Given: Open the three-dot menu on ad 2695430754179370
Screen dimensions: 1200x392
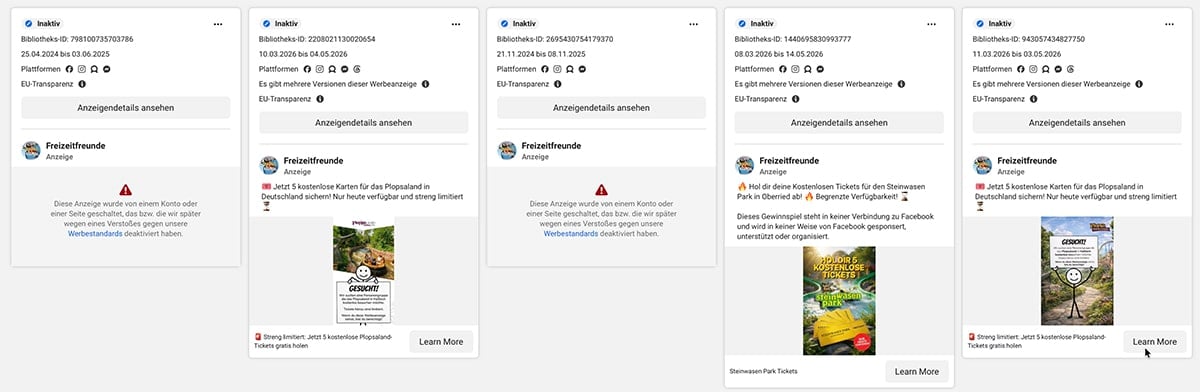Looking at the screenshot, I should click(693, 23).
